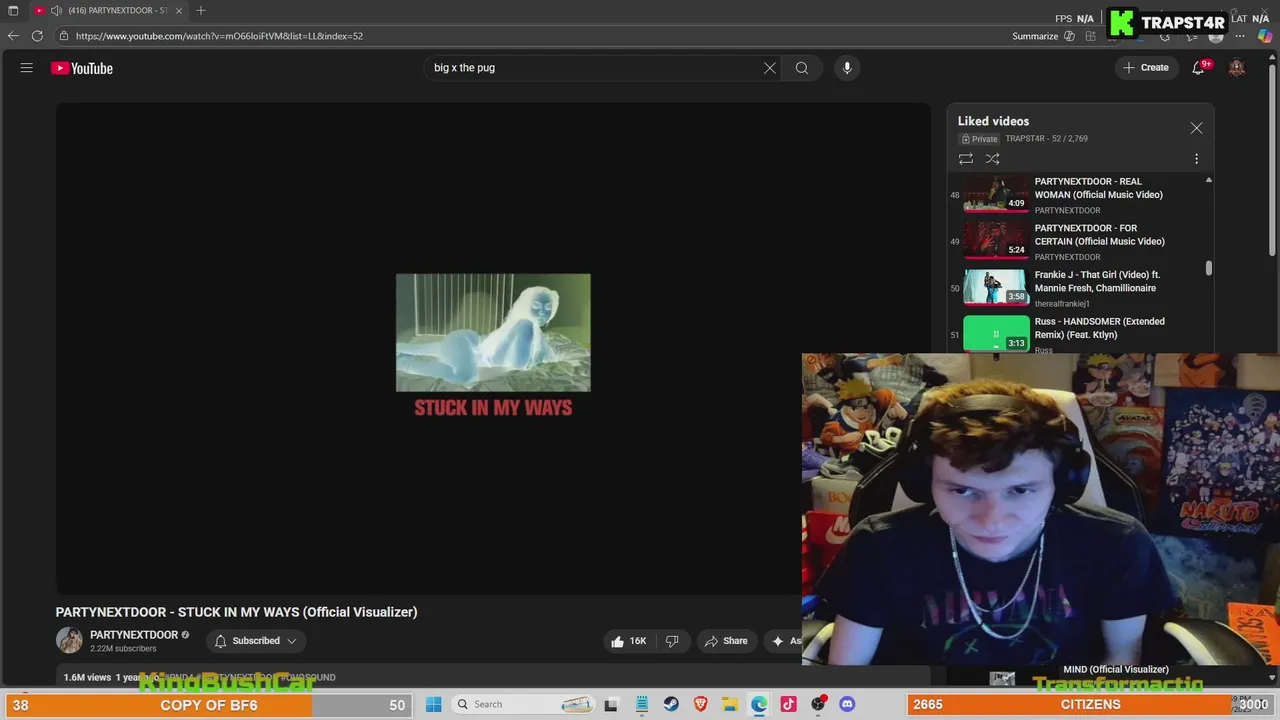
Task: Open Discord from the taskbar
Action: (848, 704)
